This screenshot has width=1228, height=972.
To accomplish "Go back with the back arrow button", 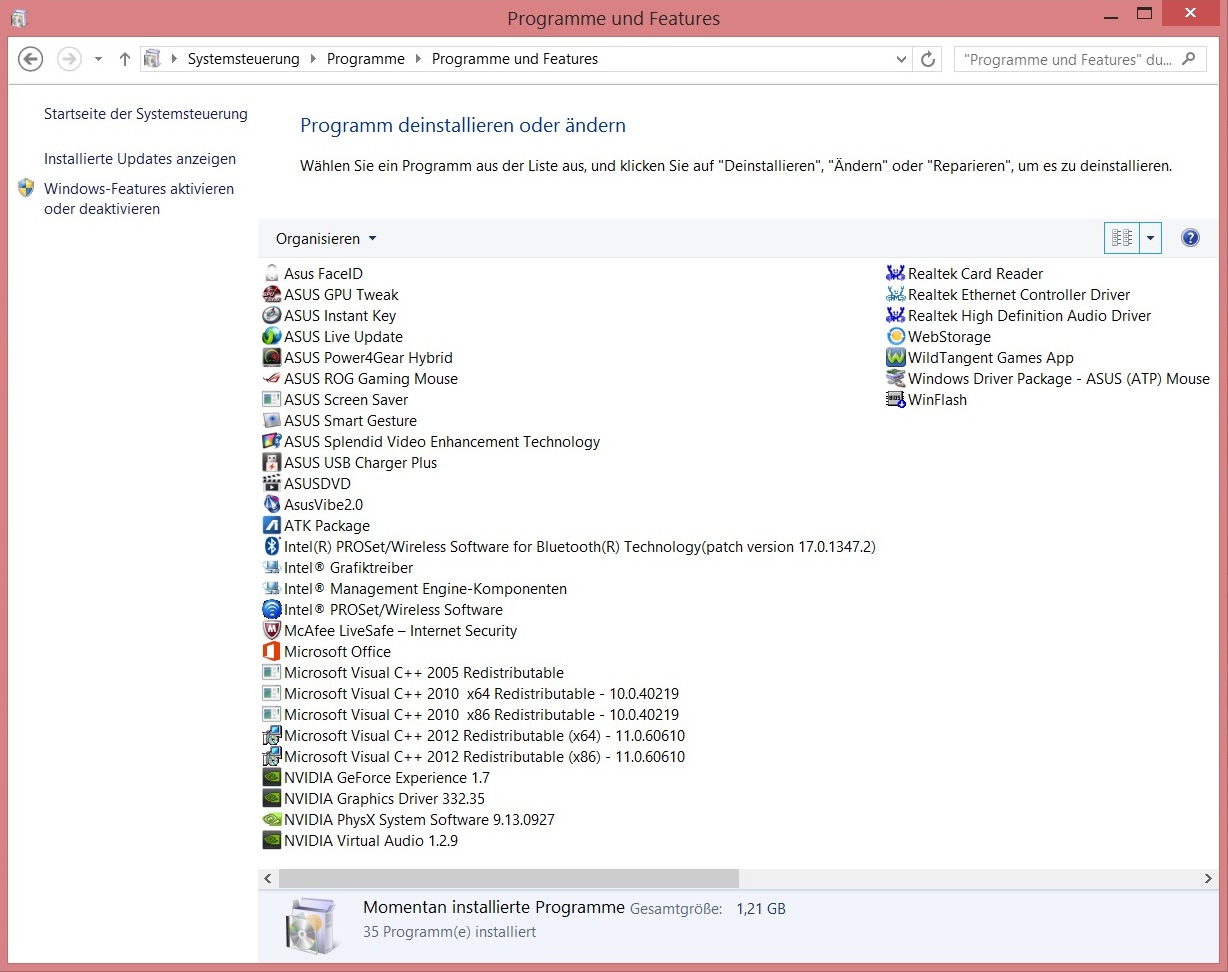I will pyautogui.click(x=31, y=59).
